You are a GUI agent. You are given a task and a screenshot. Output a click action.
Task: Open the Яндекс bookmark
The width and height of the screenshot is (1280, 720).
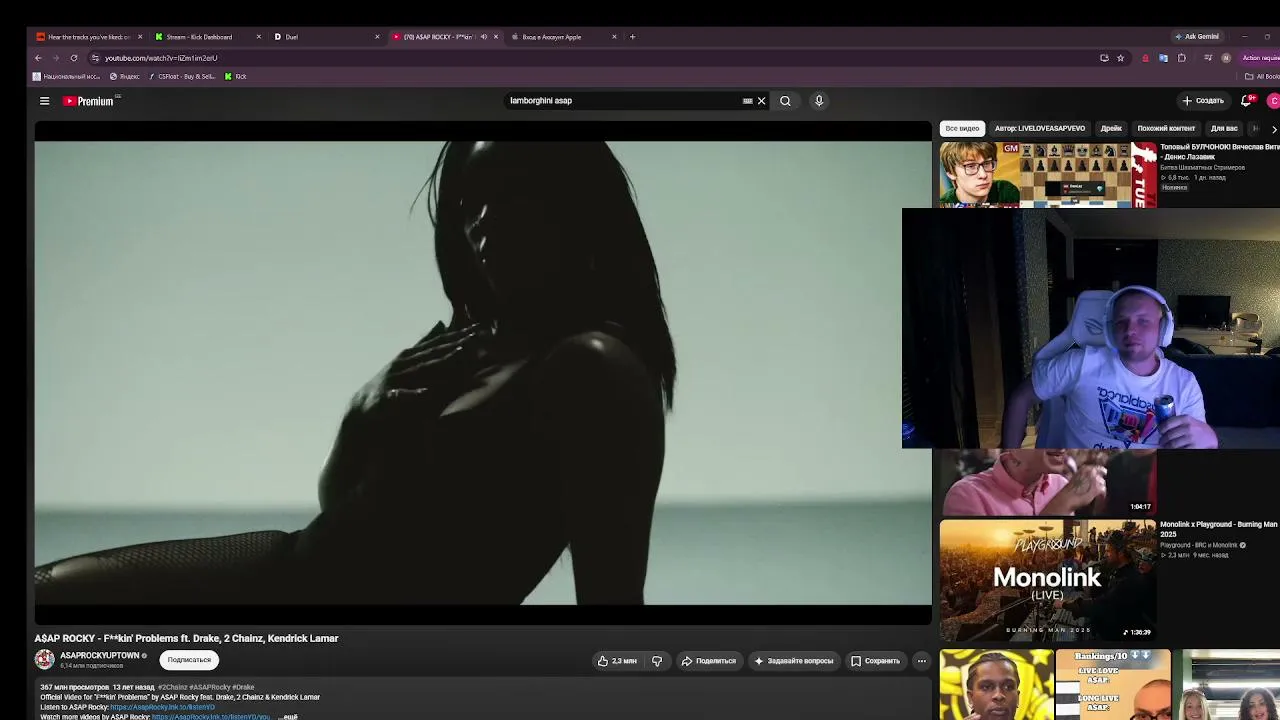point(125,76)
